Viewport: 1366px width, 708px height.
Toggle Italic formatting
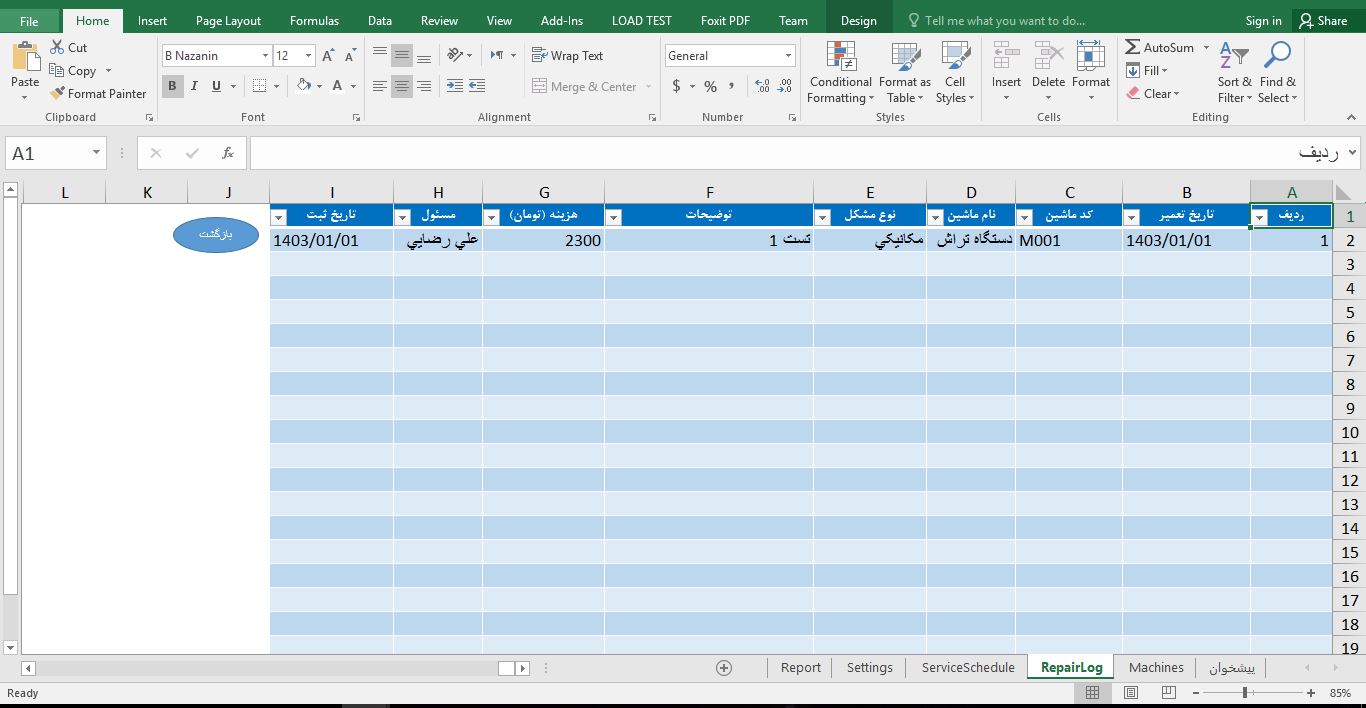194,86
